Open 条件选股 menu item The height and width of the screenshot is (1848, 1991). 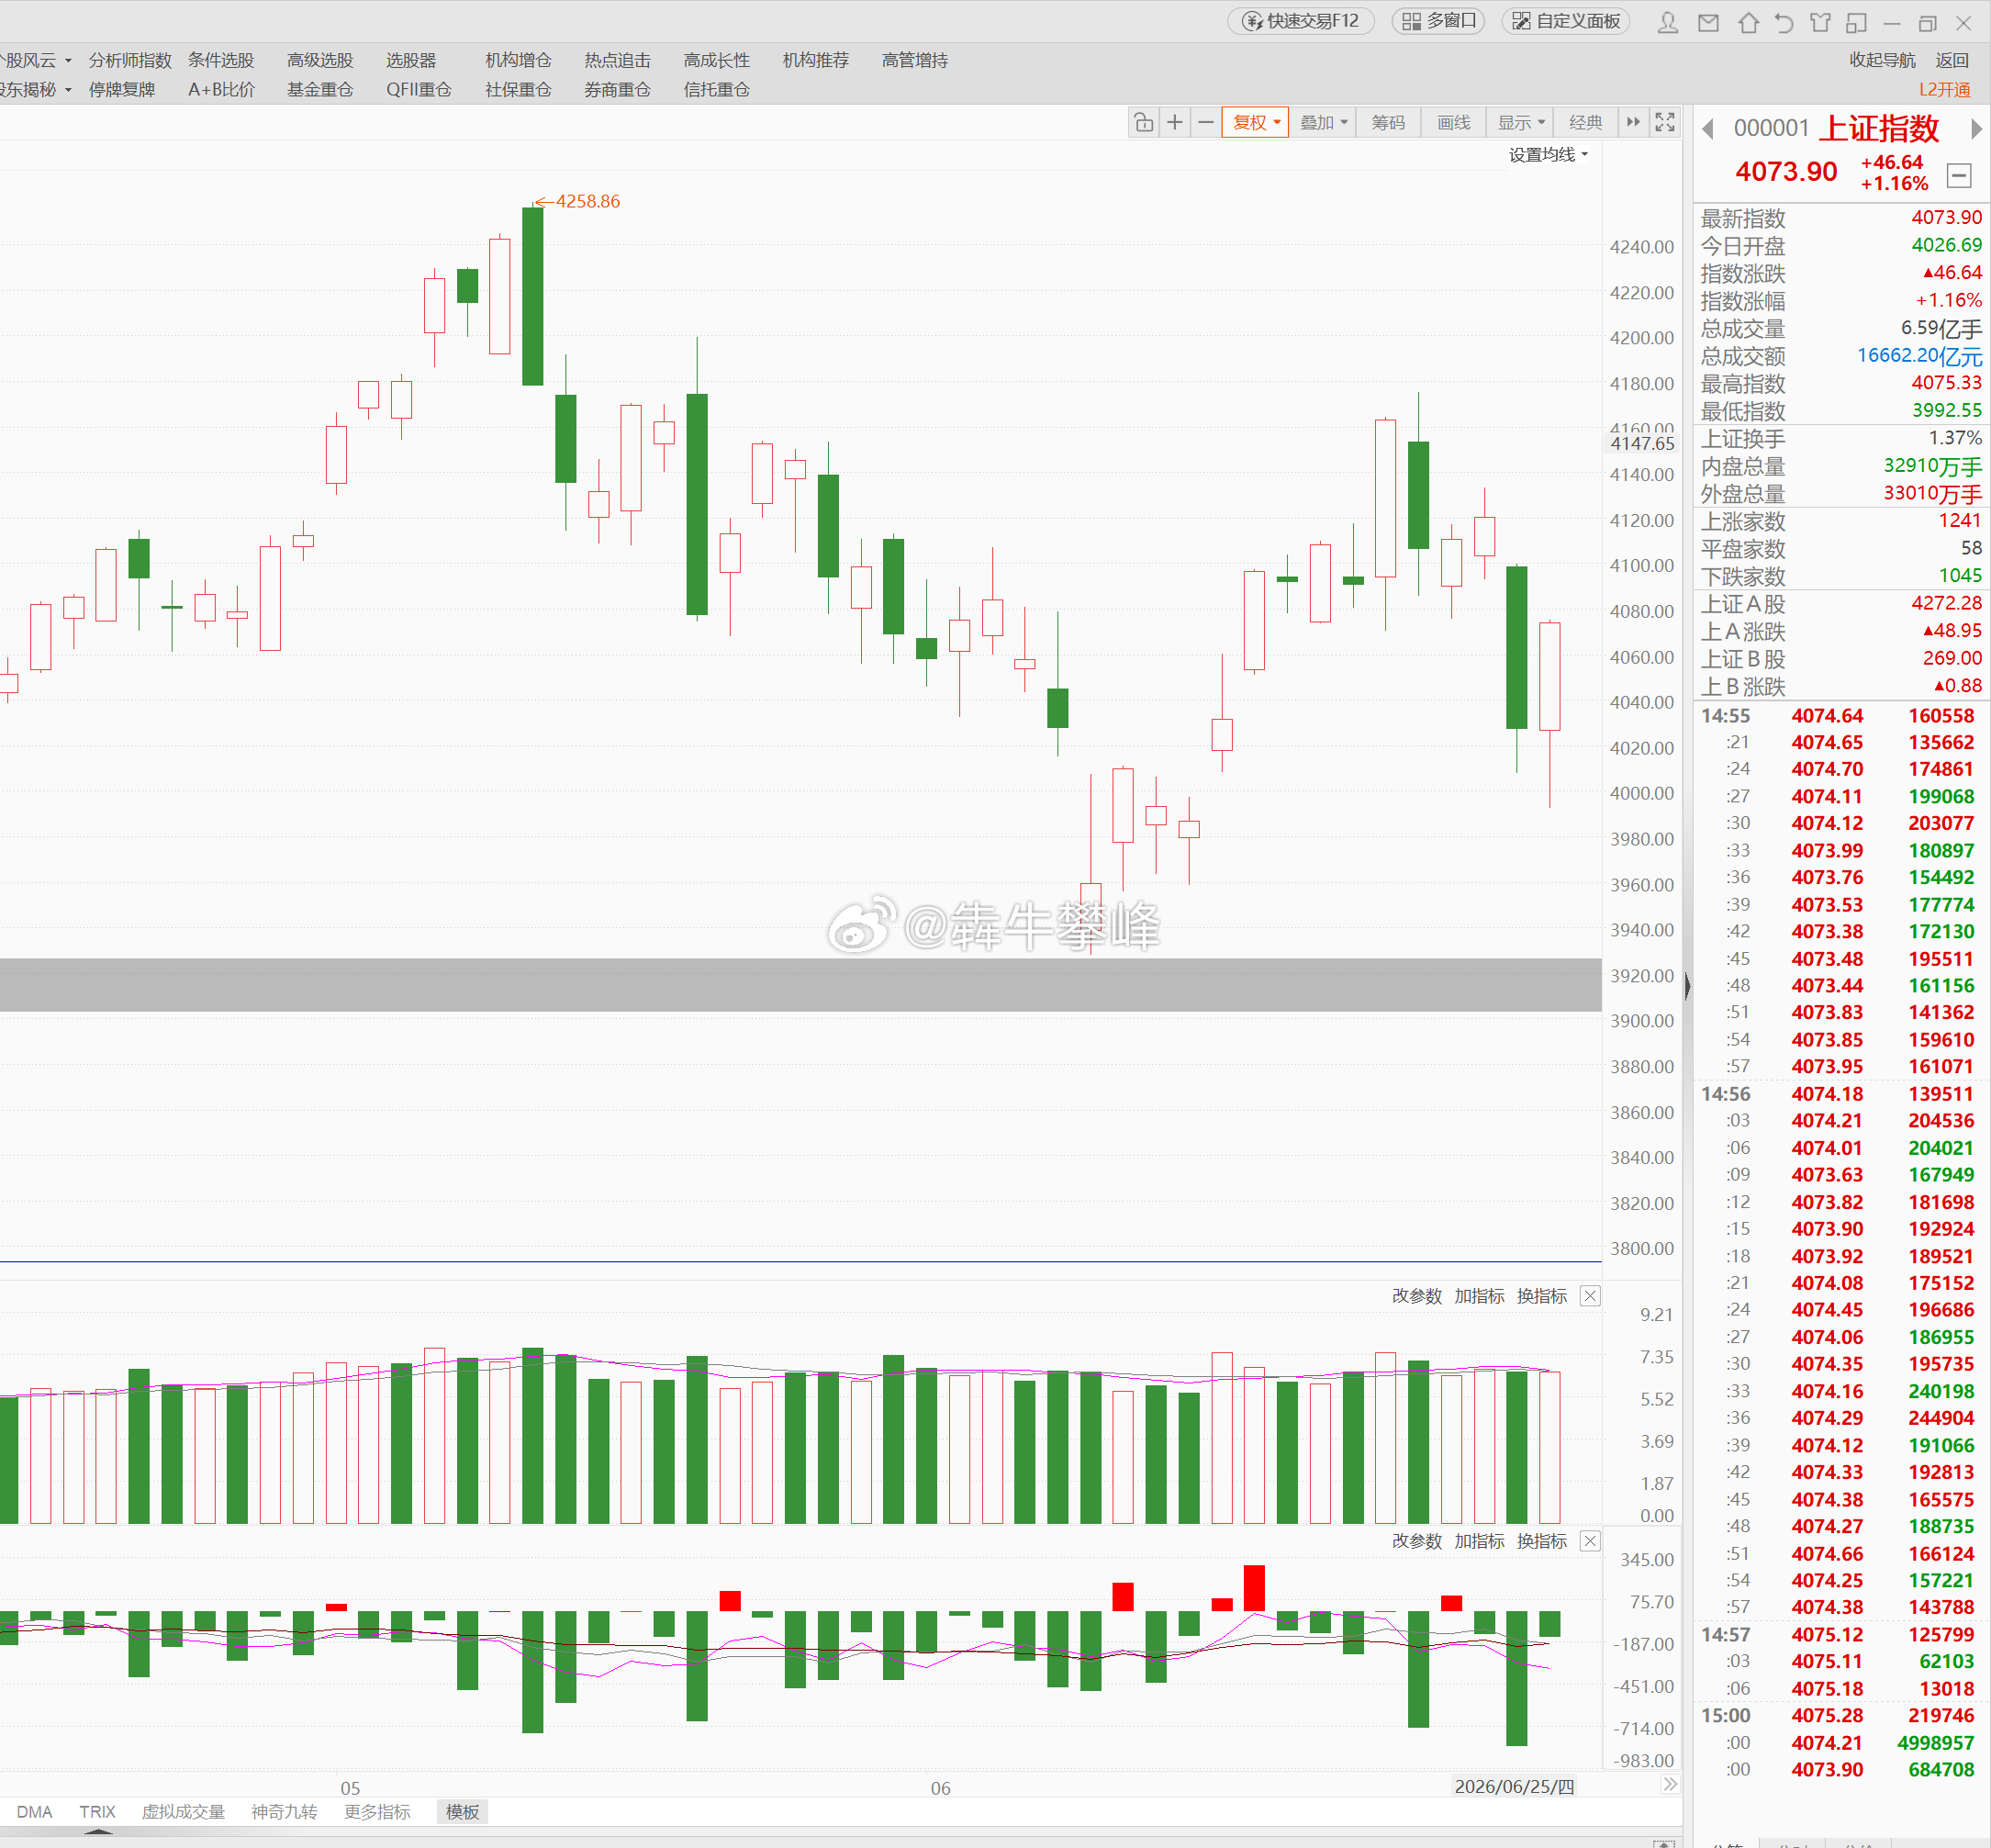click(x=221, y=60)
